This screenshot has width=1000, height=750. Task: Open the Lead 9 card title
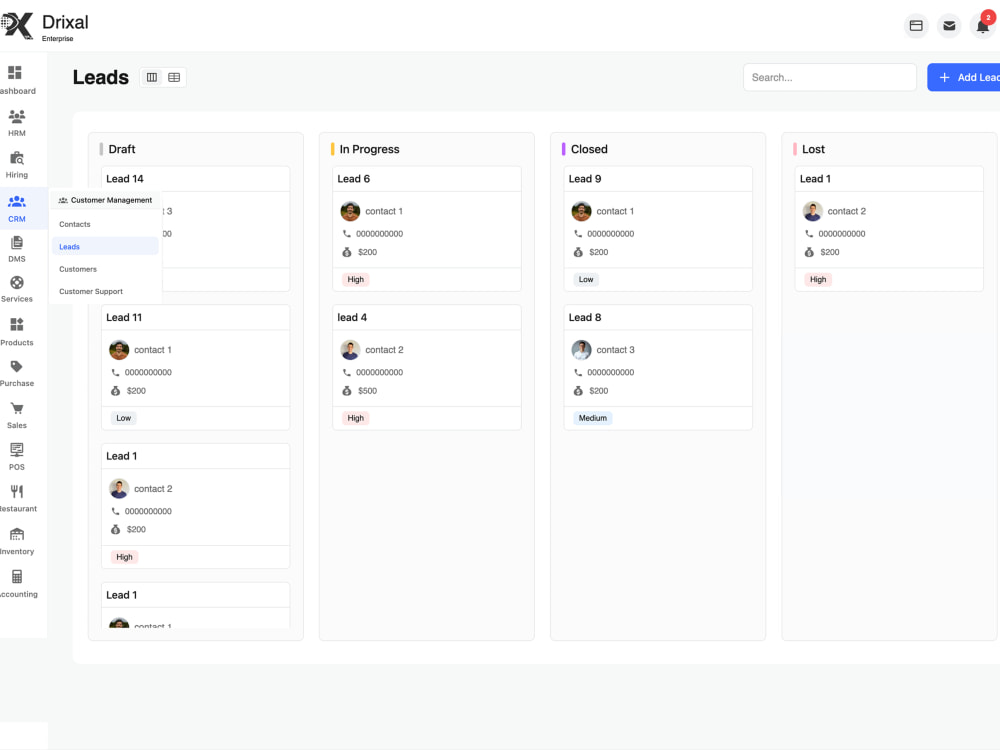(585, 179)
